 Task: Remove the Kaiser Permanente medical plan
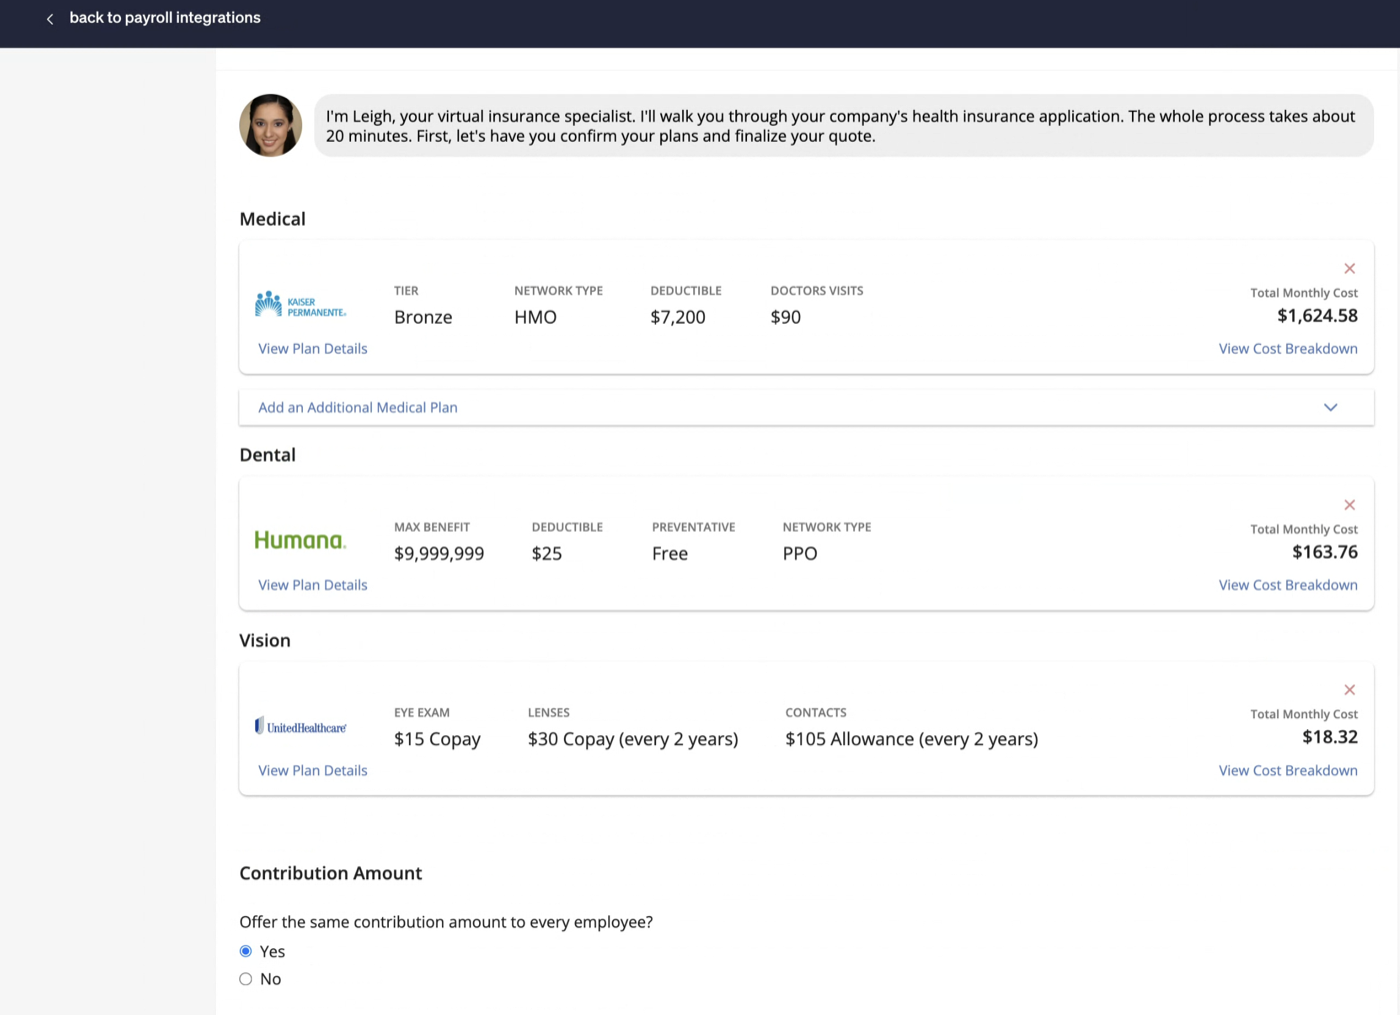tap(1349, 268)
